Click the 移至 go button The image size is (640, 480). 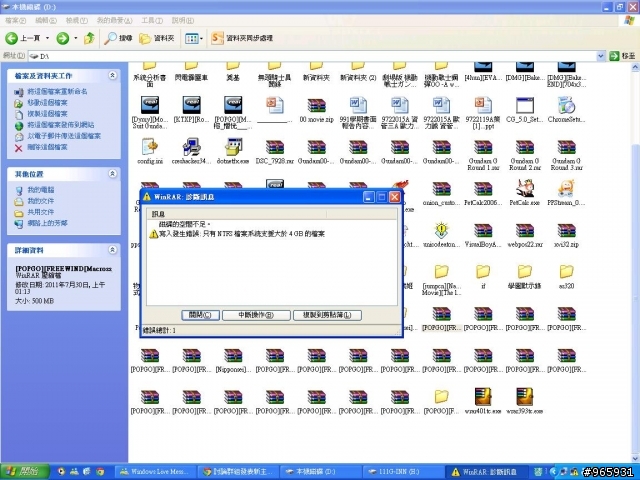(x=622, y=56)
